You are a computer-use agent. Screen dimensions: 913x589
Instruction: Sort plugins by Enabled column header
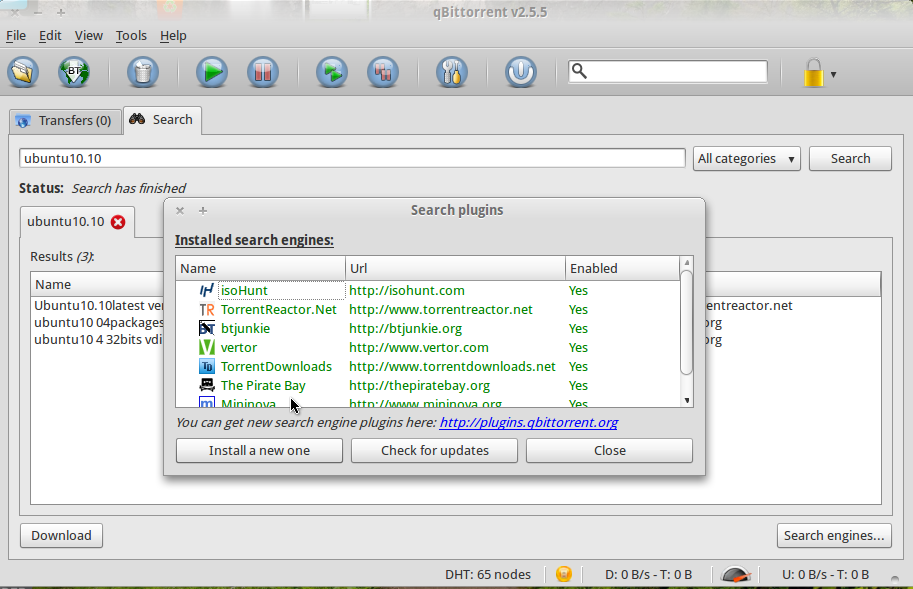tap(622, 268)
